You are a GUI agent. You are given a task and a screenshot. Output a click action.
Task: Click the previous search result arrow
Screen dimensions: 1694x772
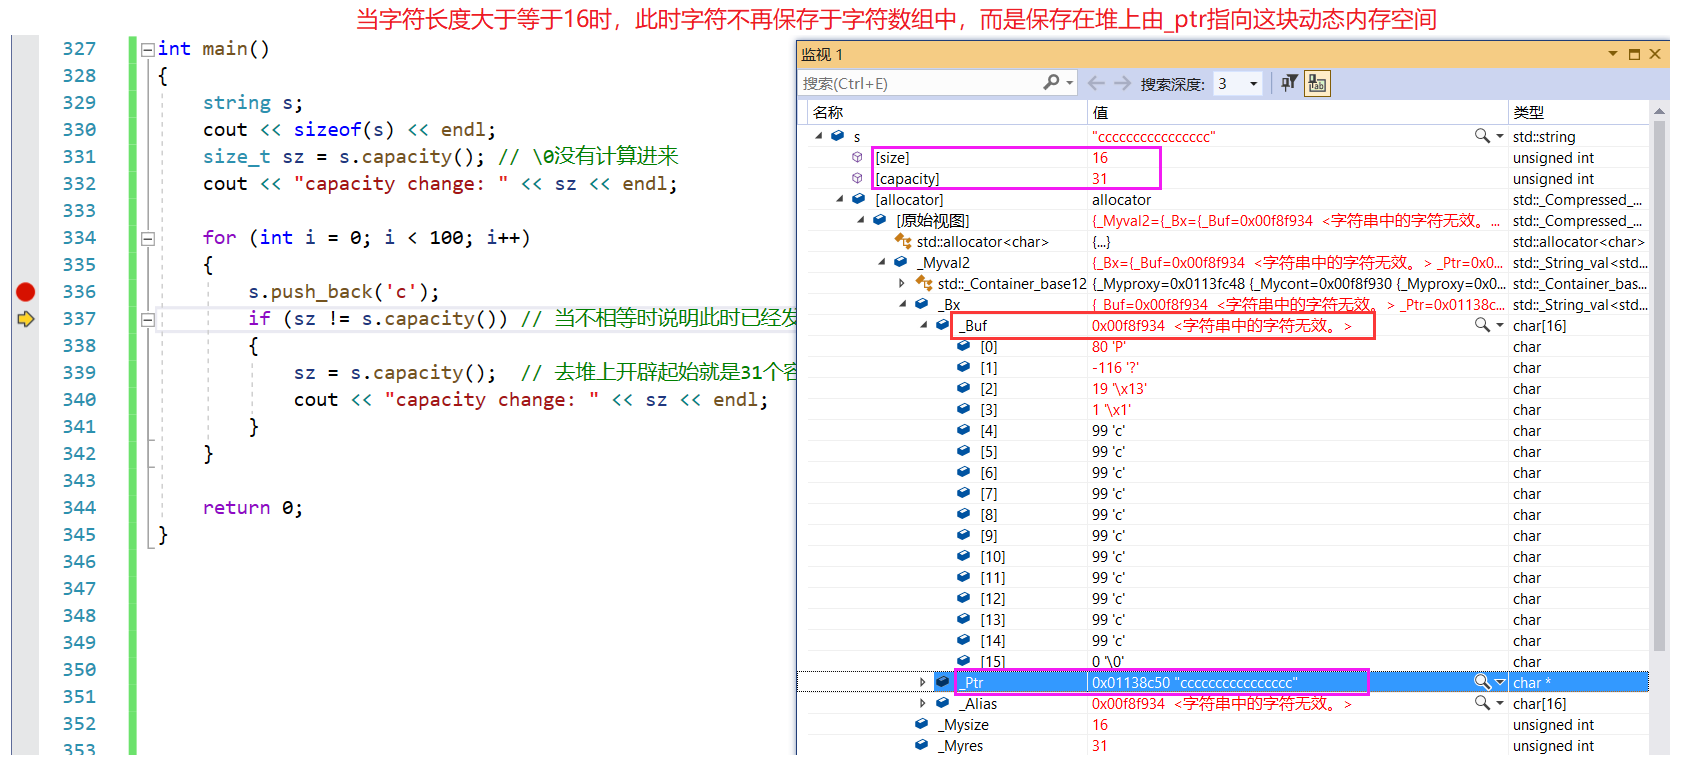tap(1096, 83)
